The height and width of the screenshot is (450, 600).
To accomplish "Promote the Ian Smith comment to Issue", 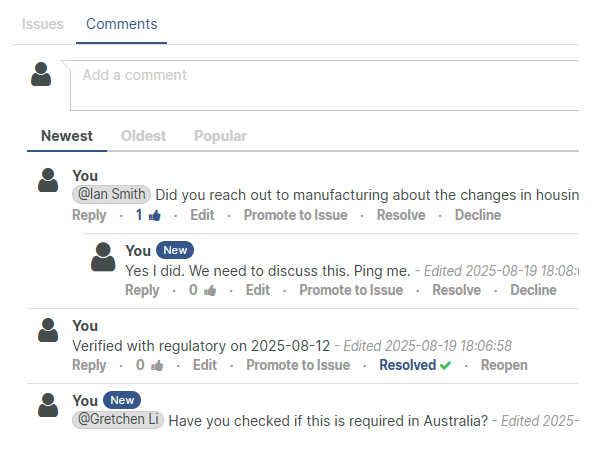I will tap(295, 216).
